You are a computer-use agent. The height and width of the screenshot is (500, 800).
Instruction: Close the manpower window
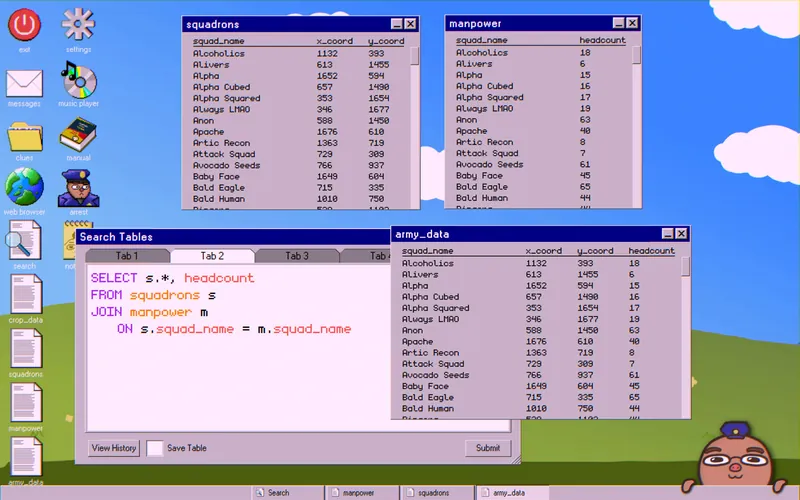point(632,23)
